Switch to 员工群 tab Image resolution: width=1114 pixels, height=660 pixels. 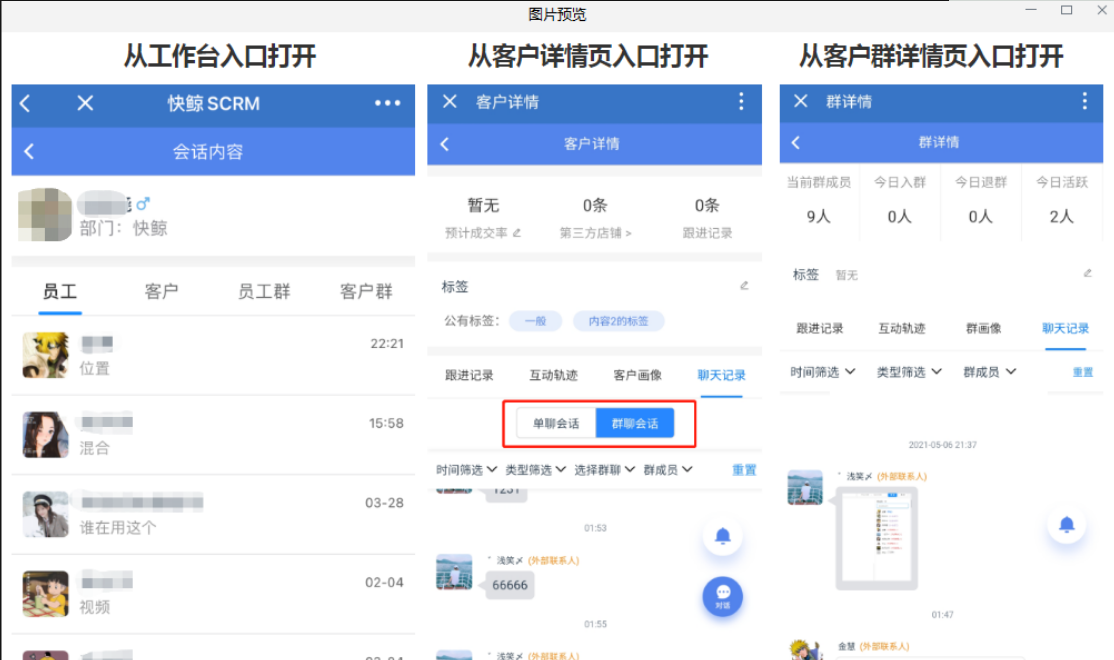(x=264, y=291)
